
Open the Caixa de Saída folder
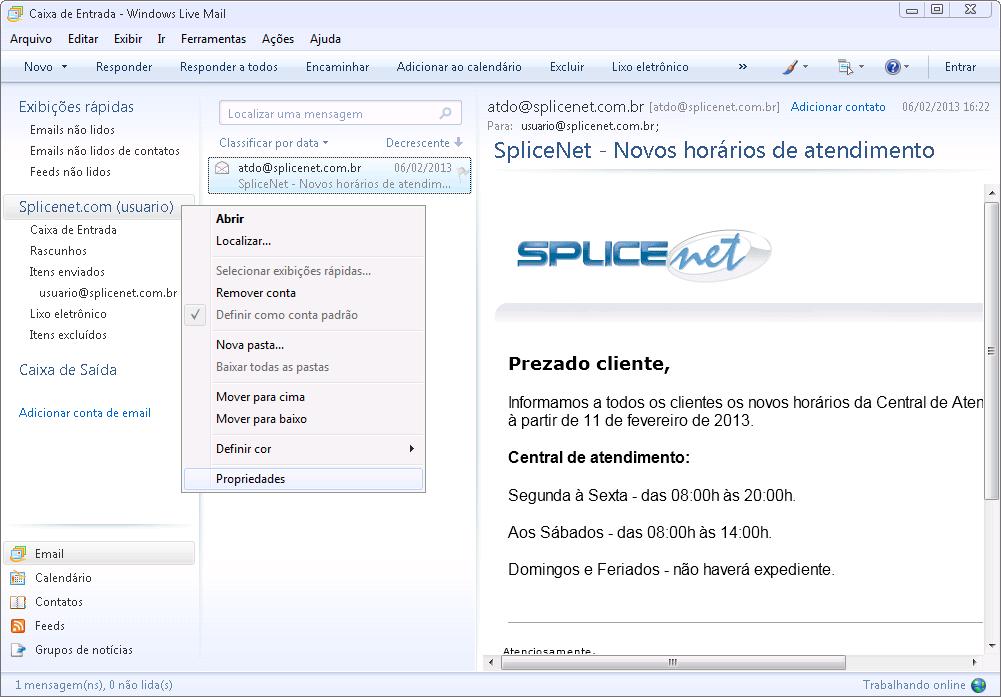(x=68, y=370)
